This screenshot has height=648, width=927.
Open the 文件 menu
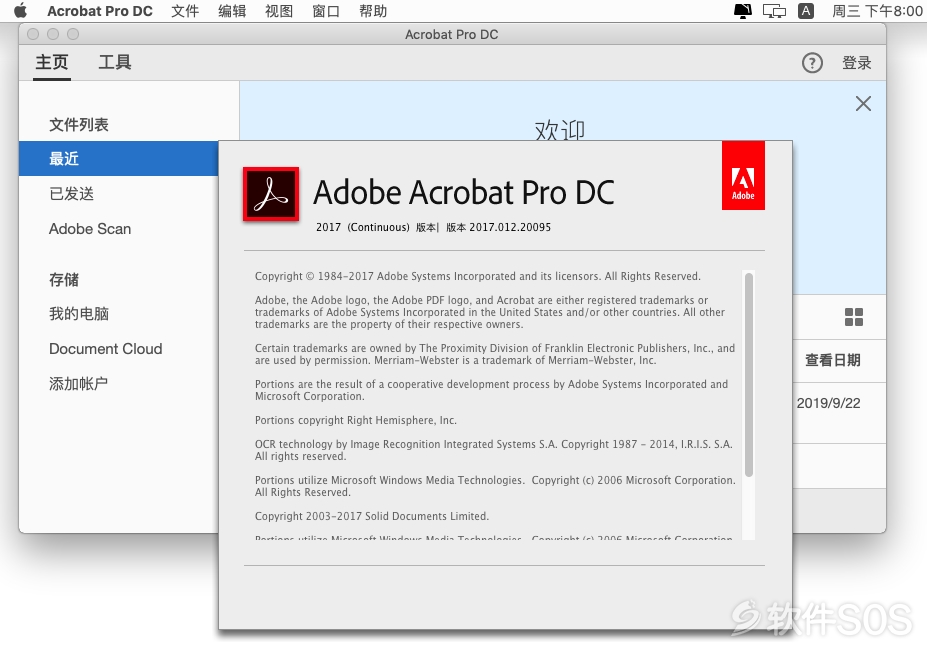pyautogui.click(x=185, y=11)
